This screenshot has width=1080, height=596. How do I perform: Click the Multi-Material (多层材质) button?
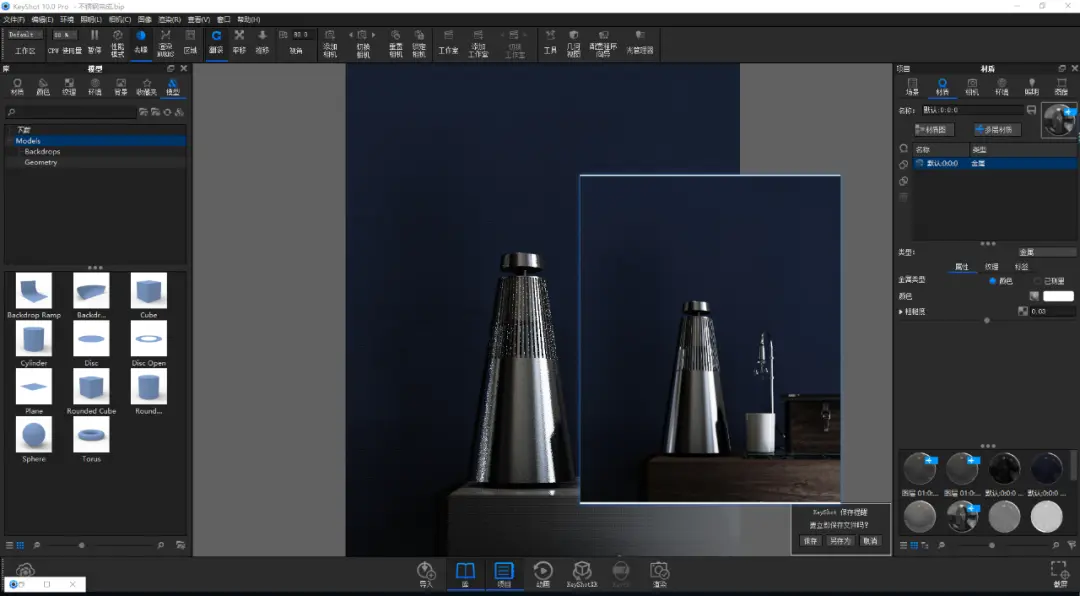coord(996,130)
